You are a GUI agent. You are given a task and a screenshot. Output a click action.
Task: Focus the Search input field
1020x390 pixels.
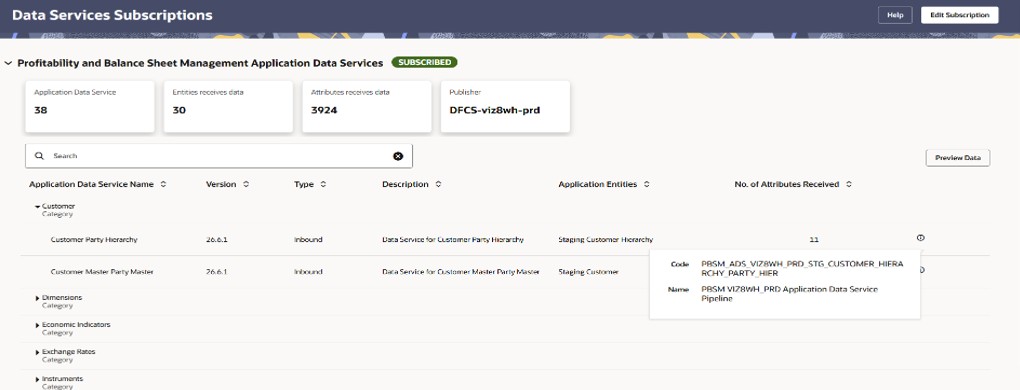coord(219,156)
